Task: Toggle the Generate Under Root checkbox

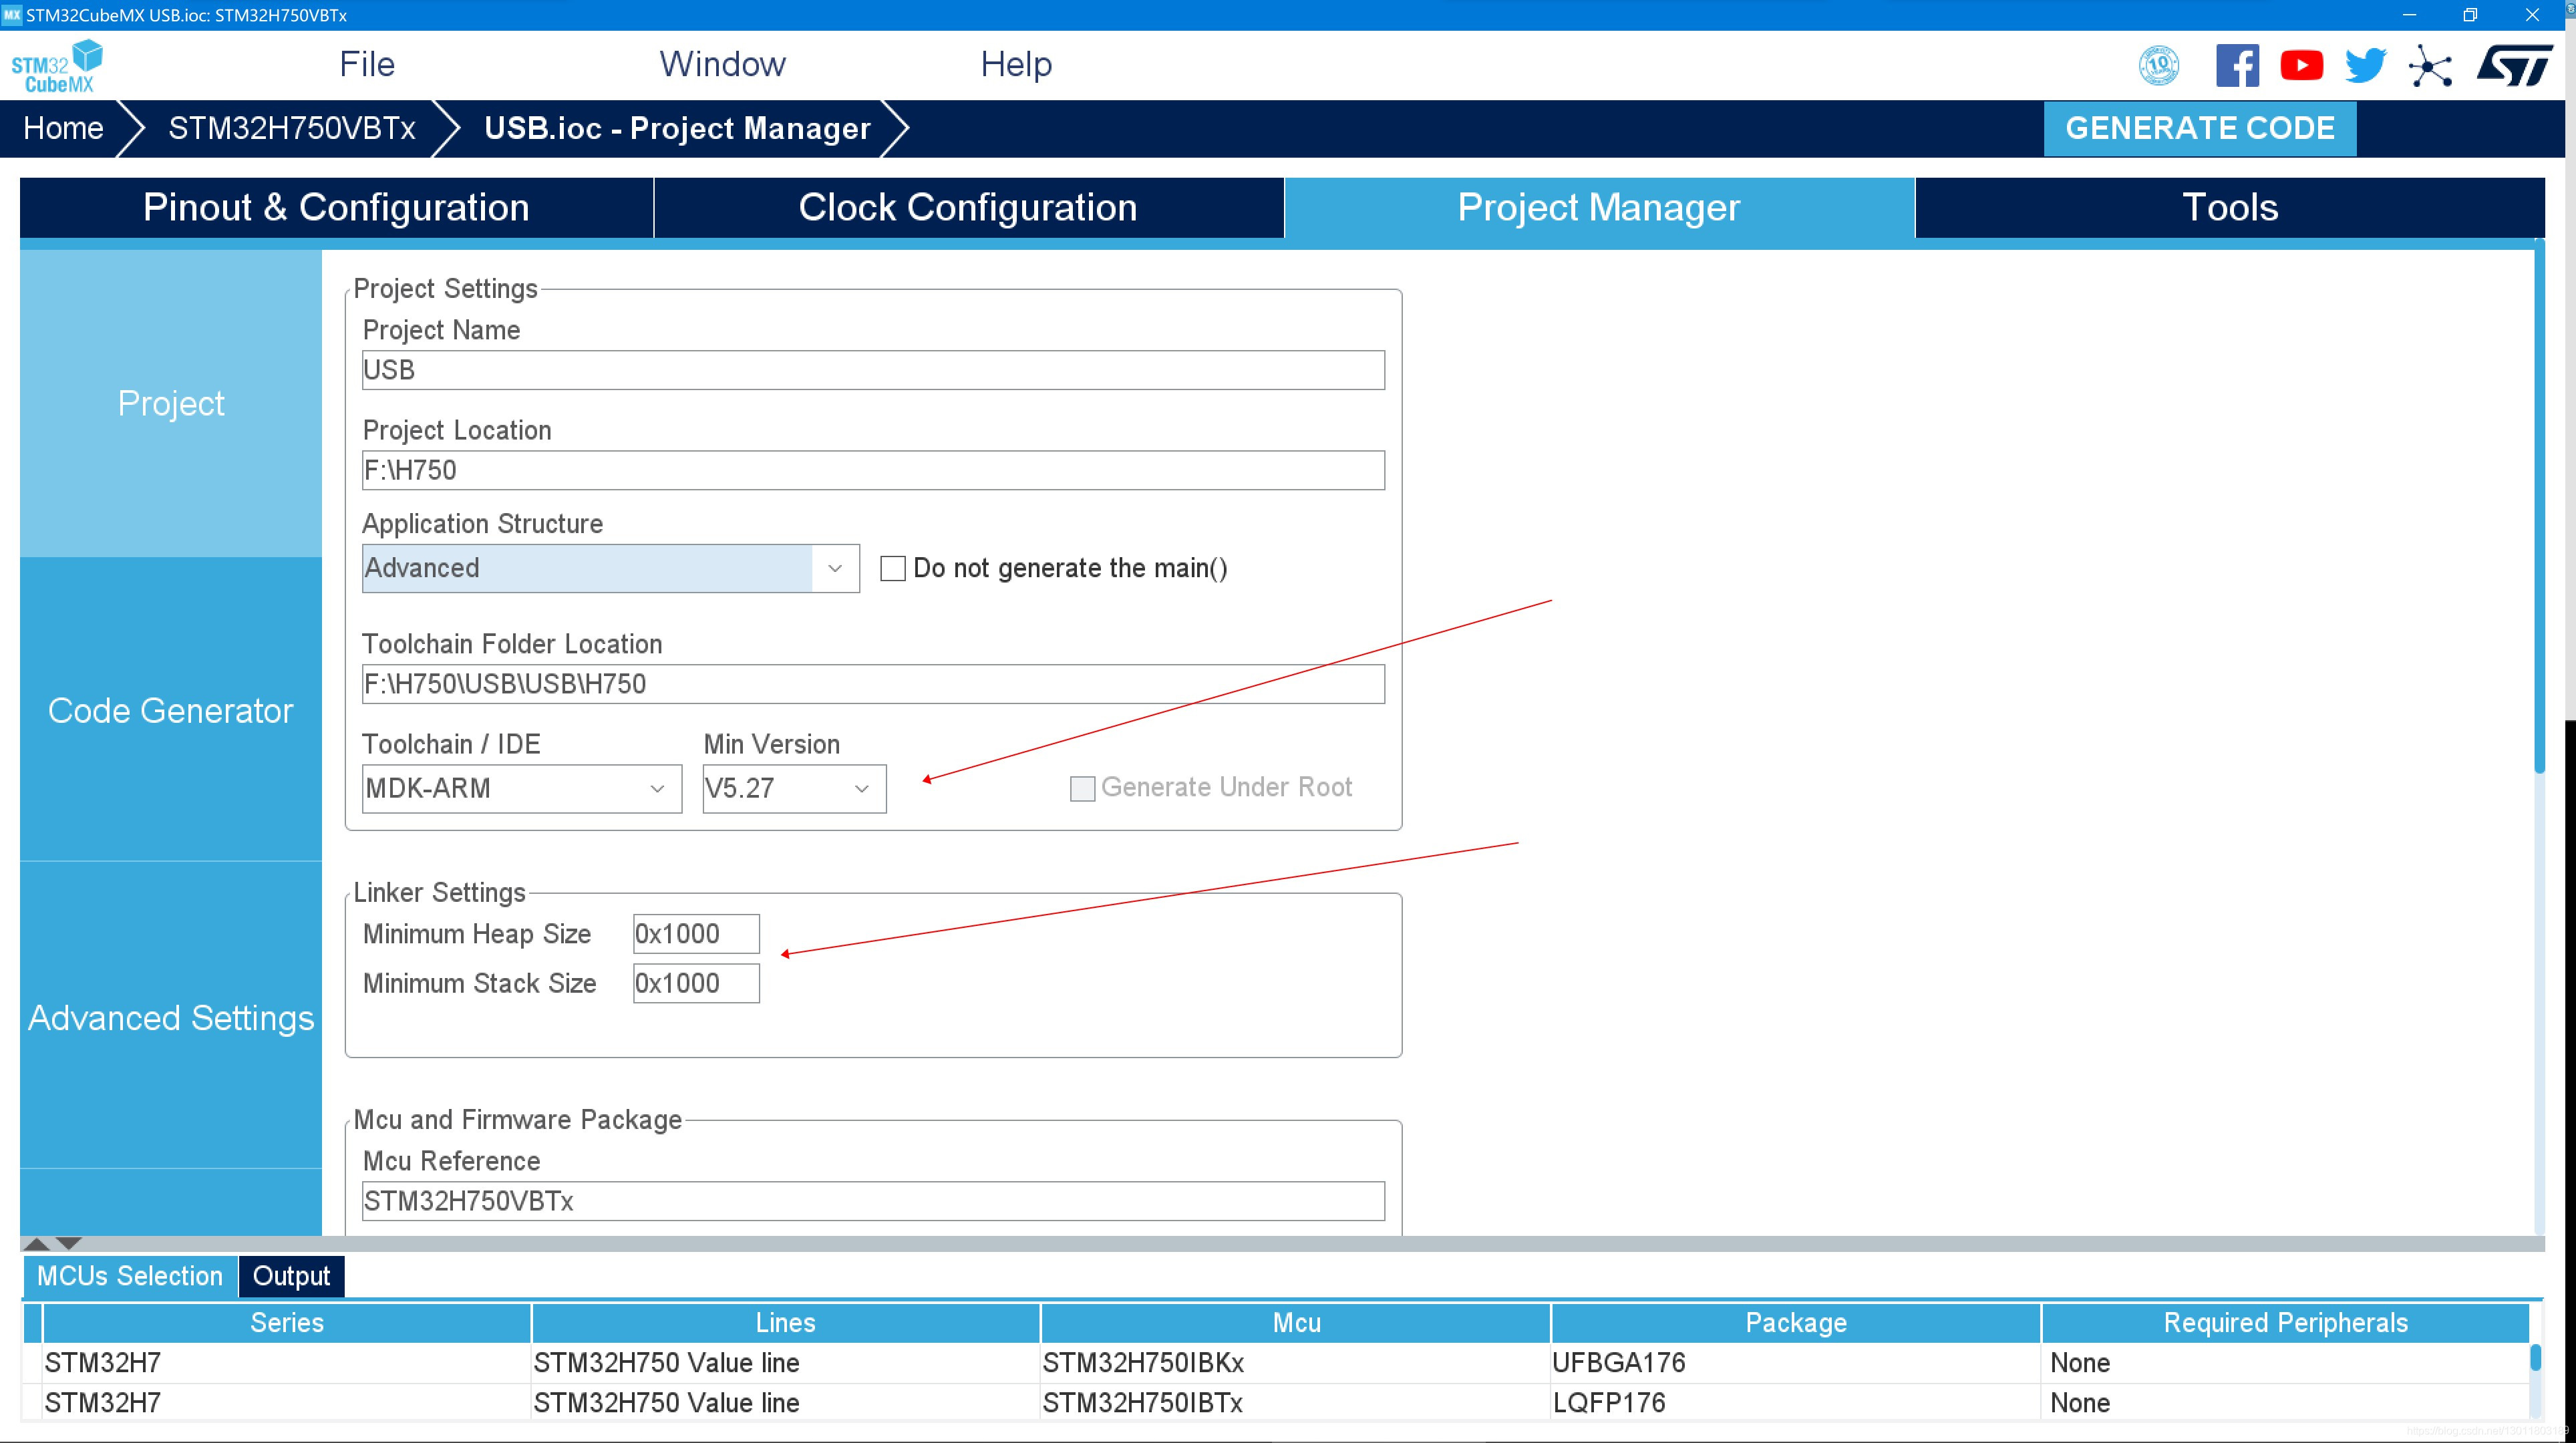Action: coord(1082,788)
